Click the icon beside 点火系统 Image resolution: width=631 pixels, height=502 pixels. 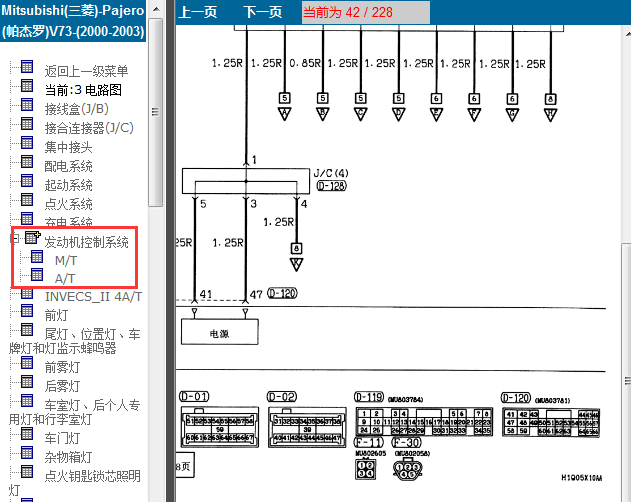pos(27,199)
